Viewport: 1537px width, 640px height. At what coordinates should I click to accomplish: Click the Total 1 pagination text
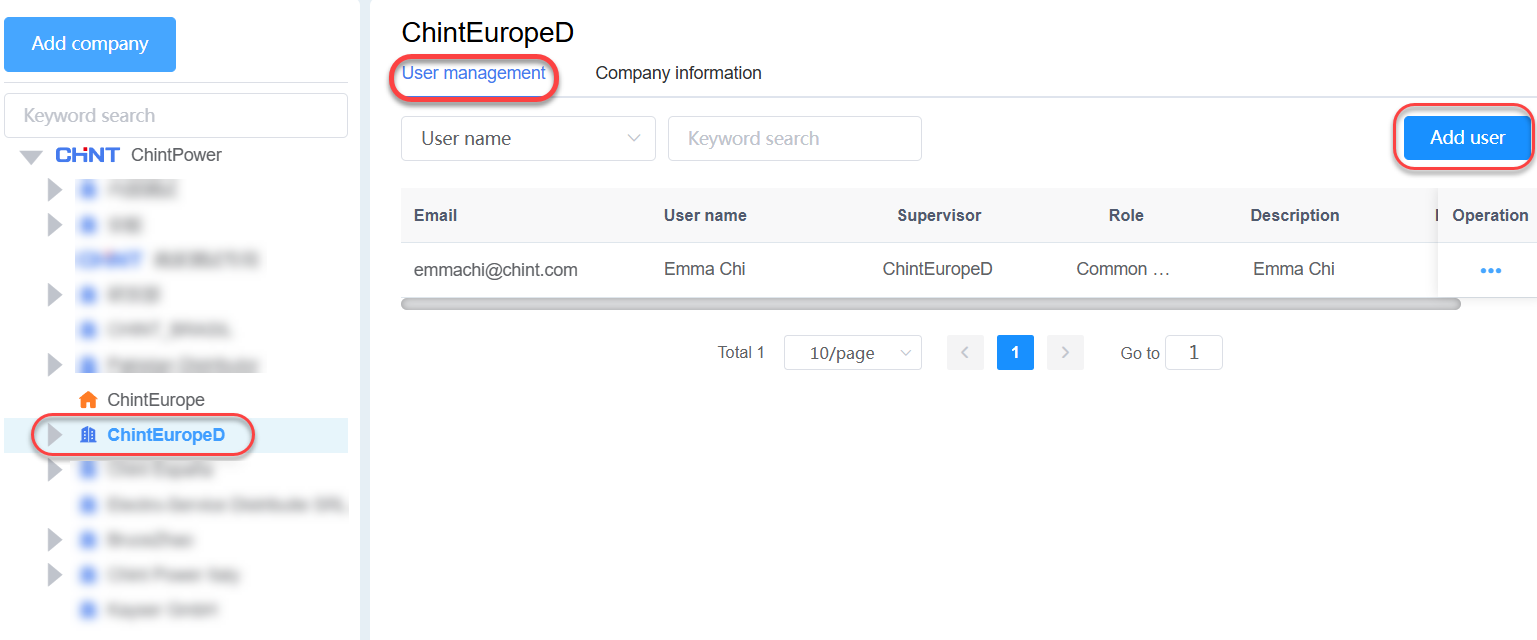tap(741, 352)
